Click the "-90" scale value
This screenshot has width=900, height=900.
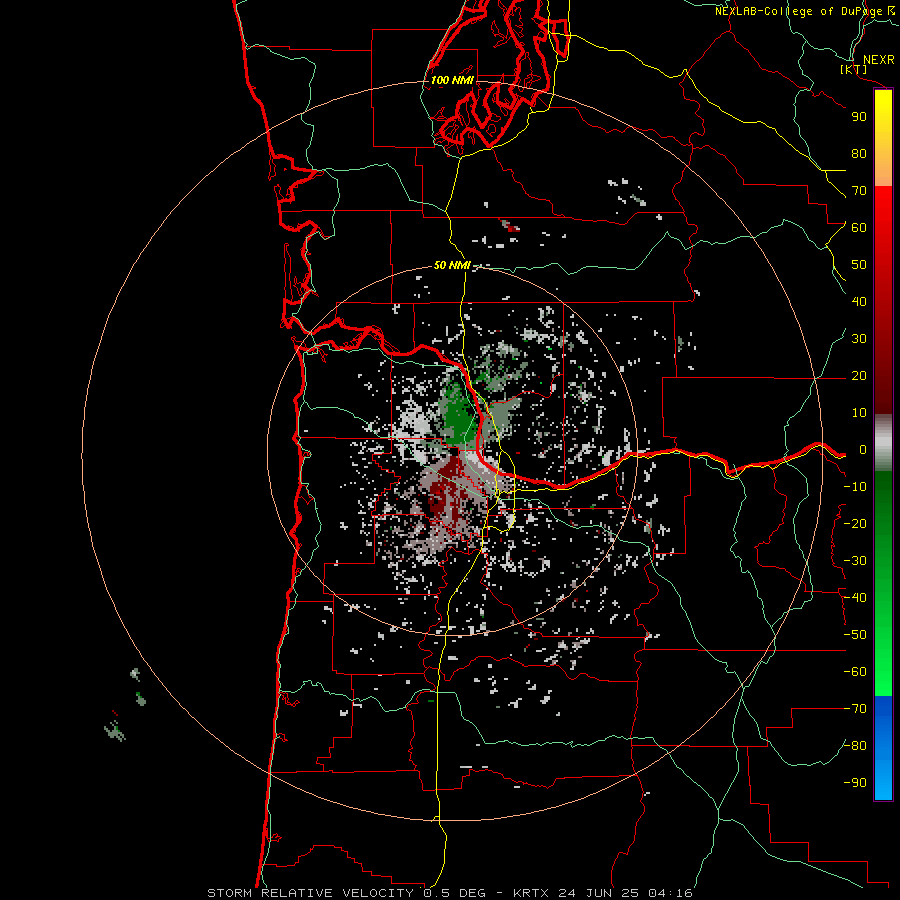pyautogui.click(x=855, y=783)
